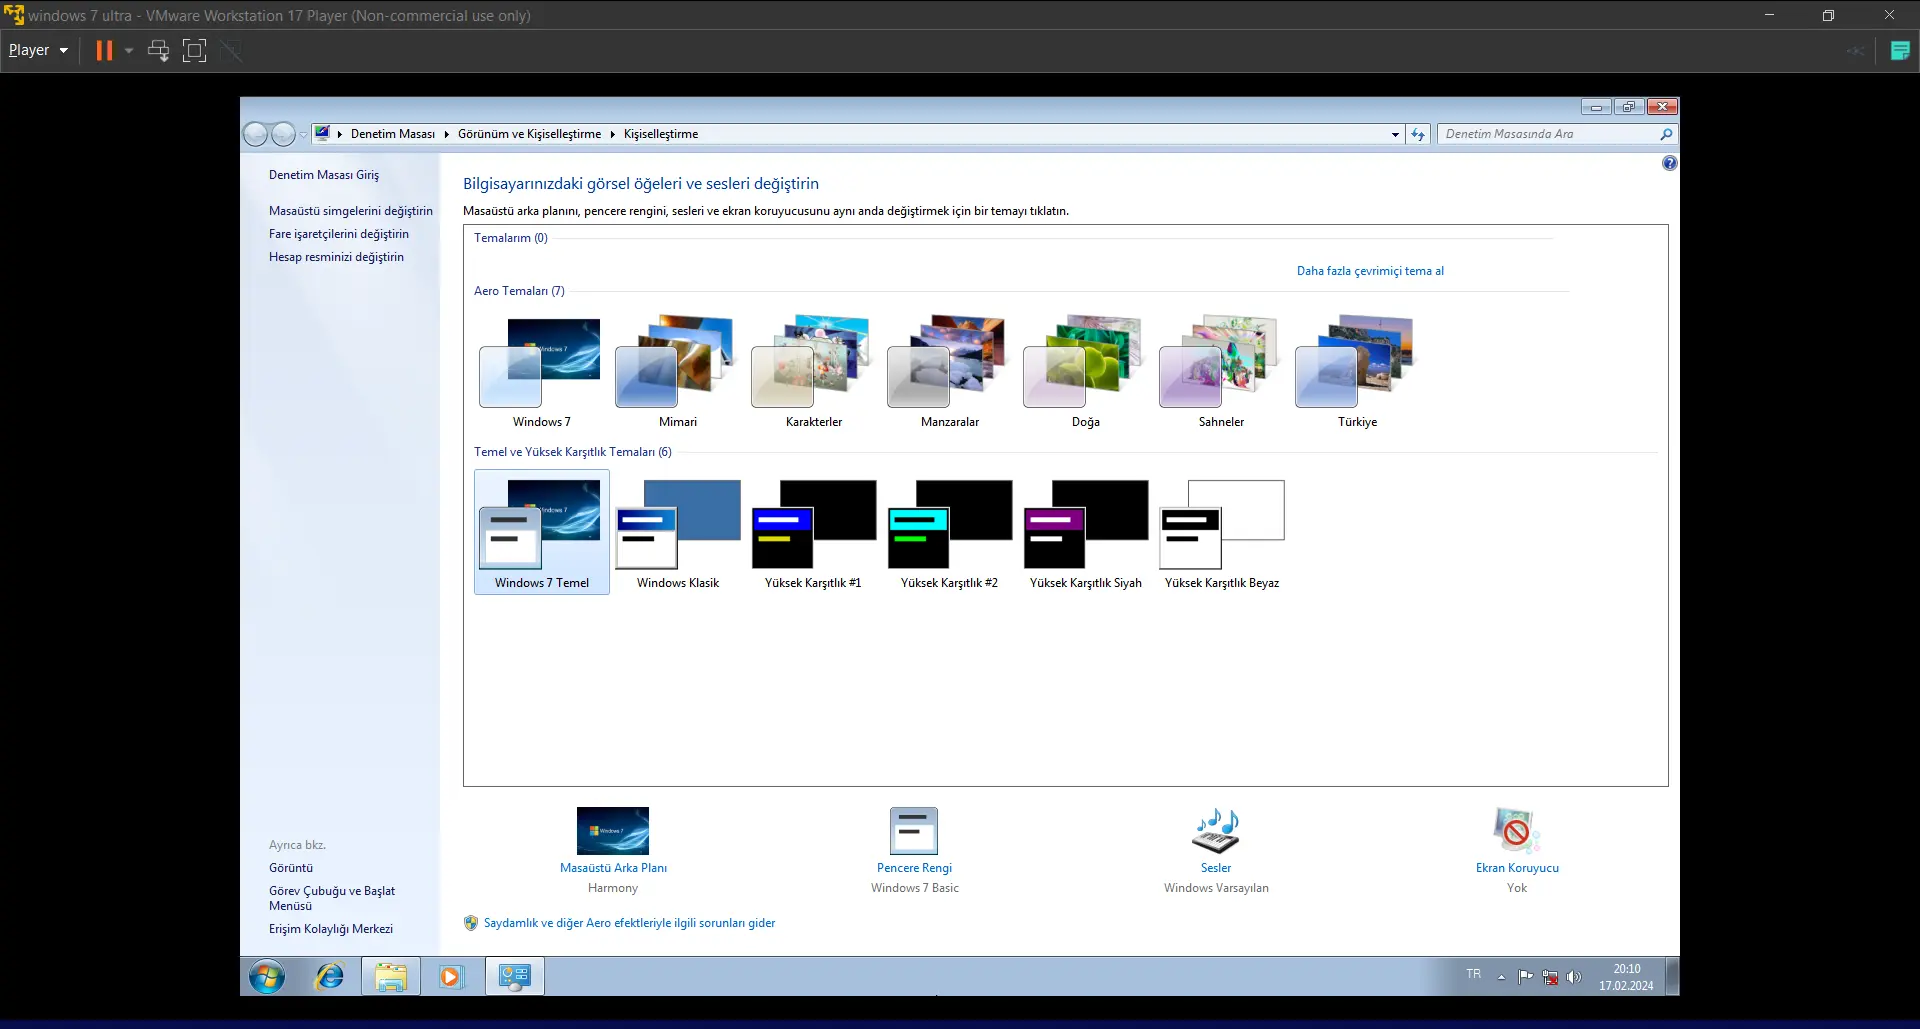
Task: Open Windows Explorer folder icon on taskbar
Action: click(x=390, y=976)
